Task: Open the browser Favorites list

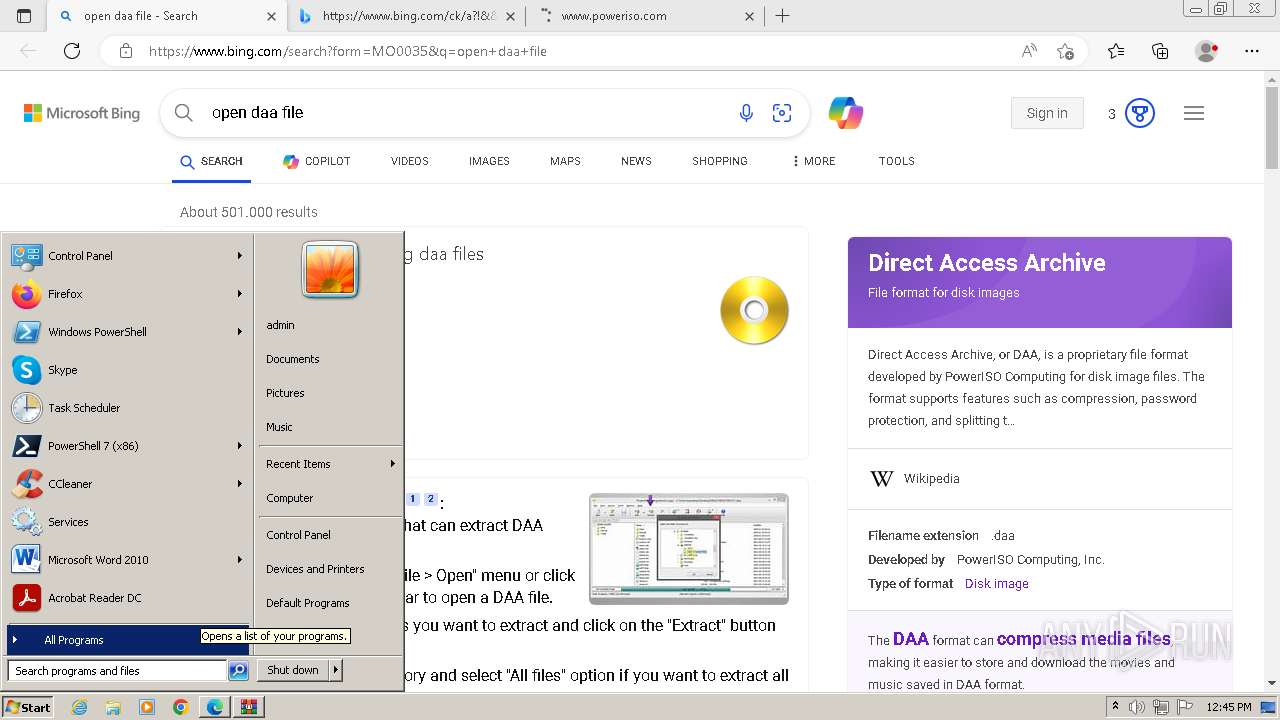Action: point(1116,51)
